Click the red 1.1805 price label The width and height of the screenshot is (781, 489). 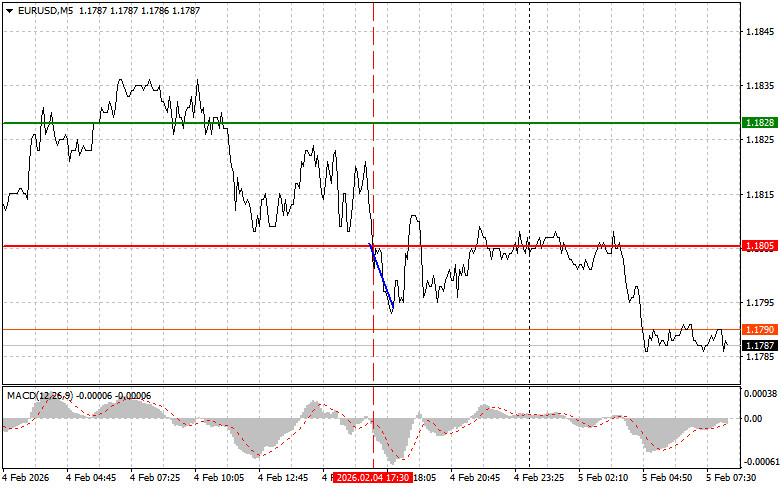[x=757, y=245]
